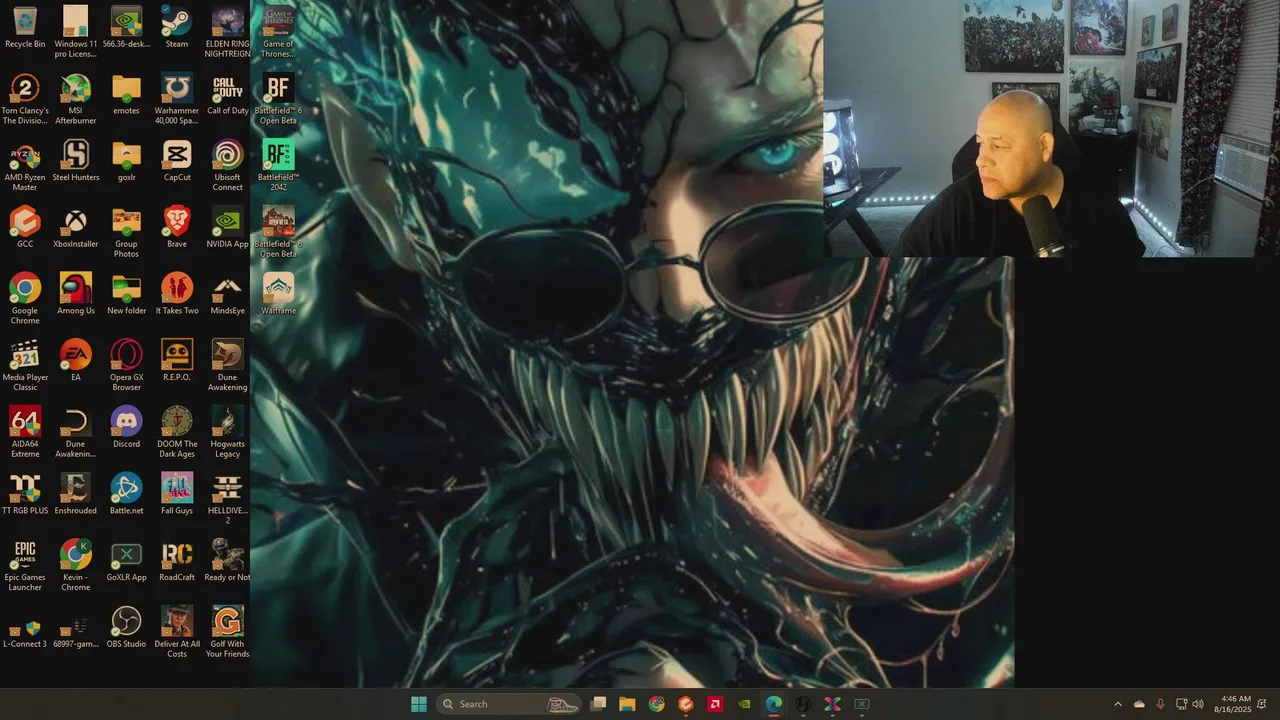The width and height of the screenshot is (1280, 720).
Task: Open AIDA64 Extreme shortcut
Action: tap(25, 432)
